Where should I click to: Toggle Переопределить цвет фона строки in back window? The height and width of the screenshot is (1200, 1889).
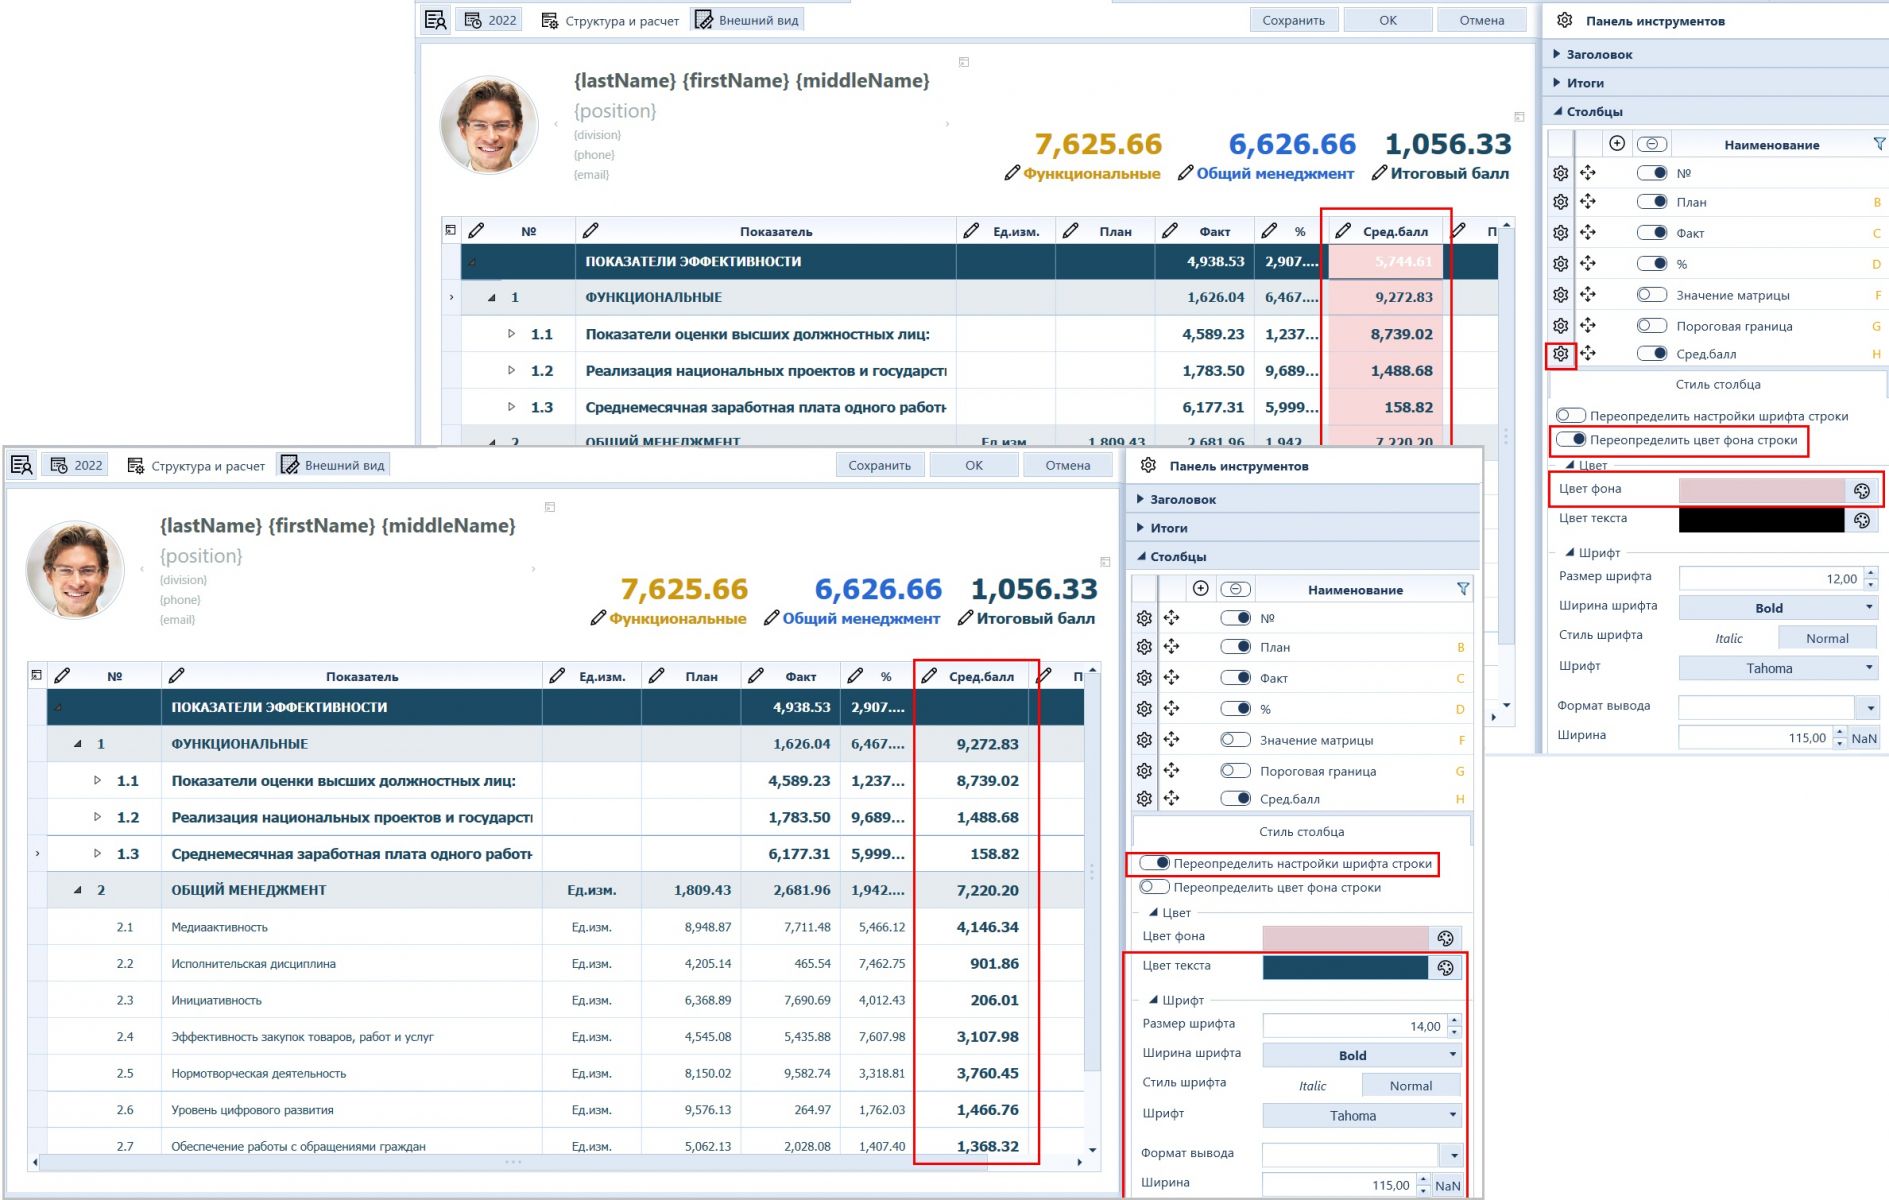tap(1571, 439)
